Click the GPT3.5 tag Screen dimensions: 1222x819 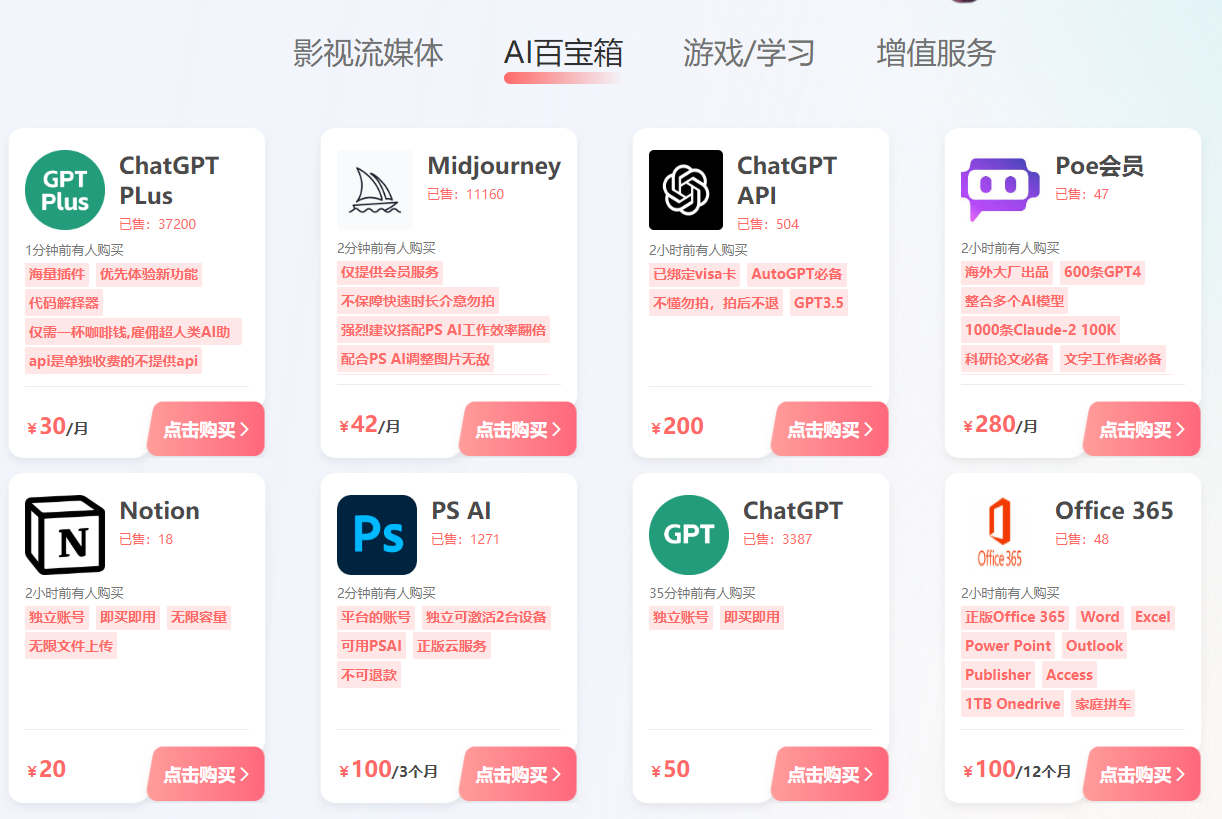pyautogui.click(x=819, y=303)
